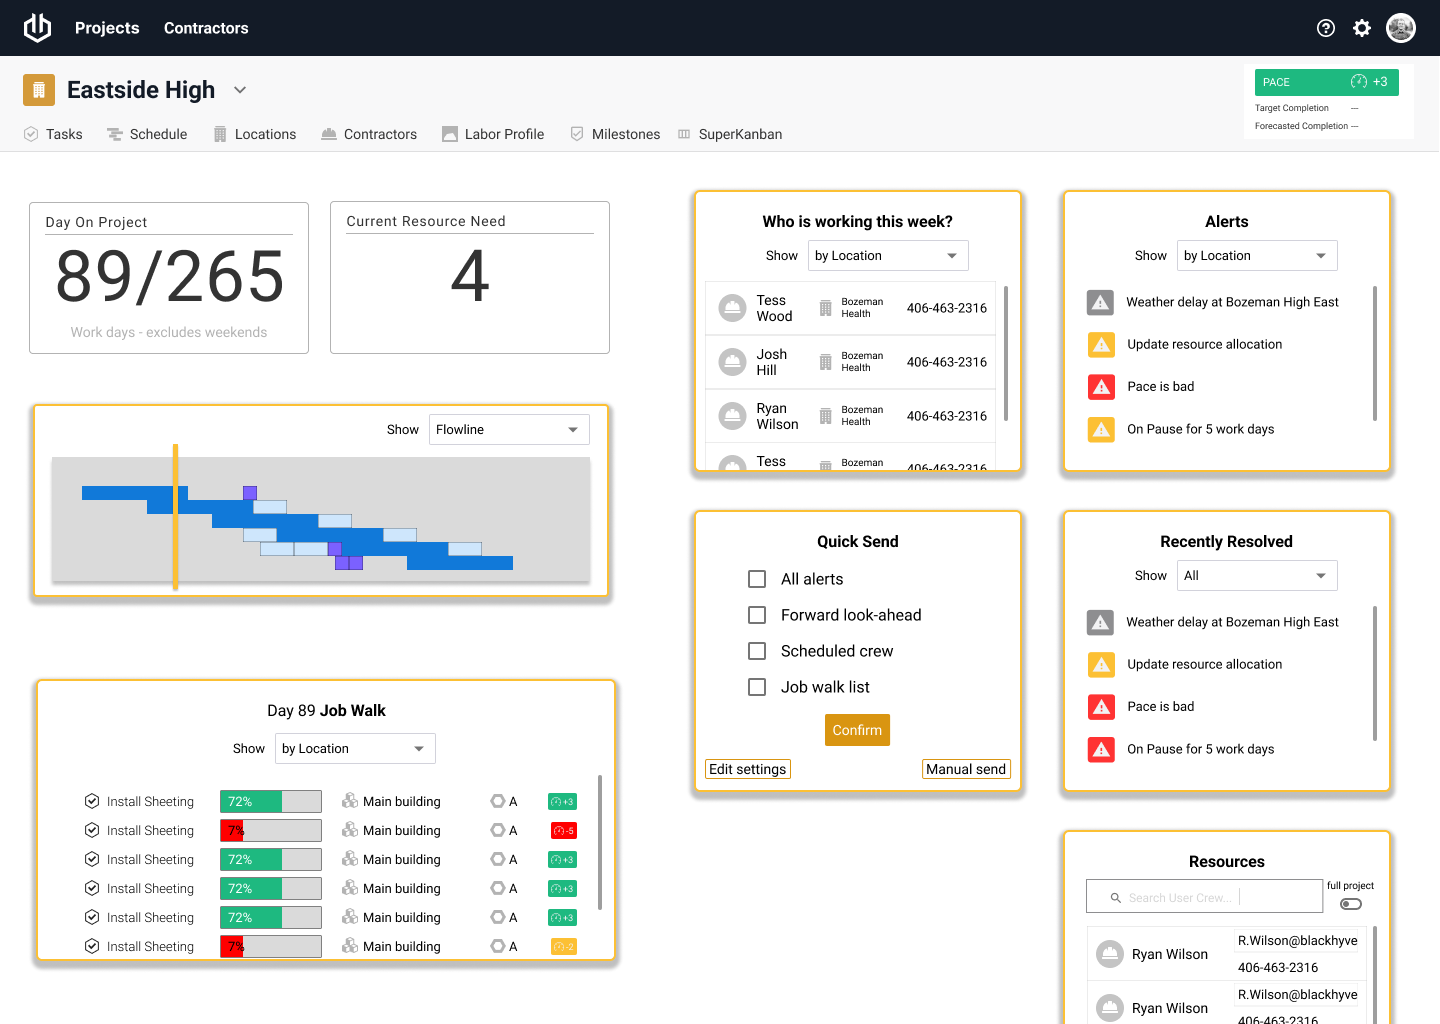This screenshot has width=1440, height=1024.
Task: Click the Confirm button in Quick Send
Action: [857, 730]
